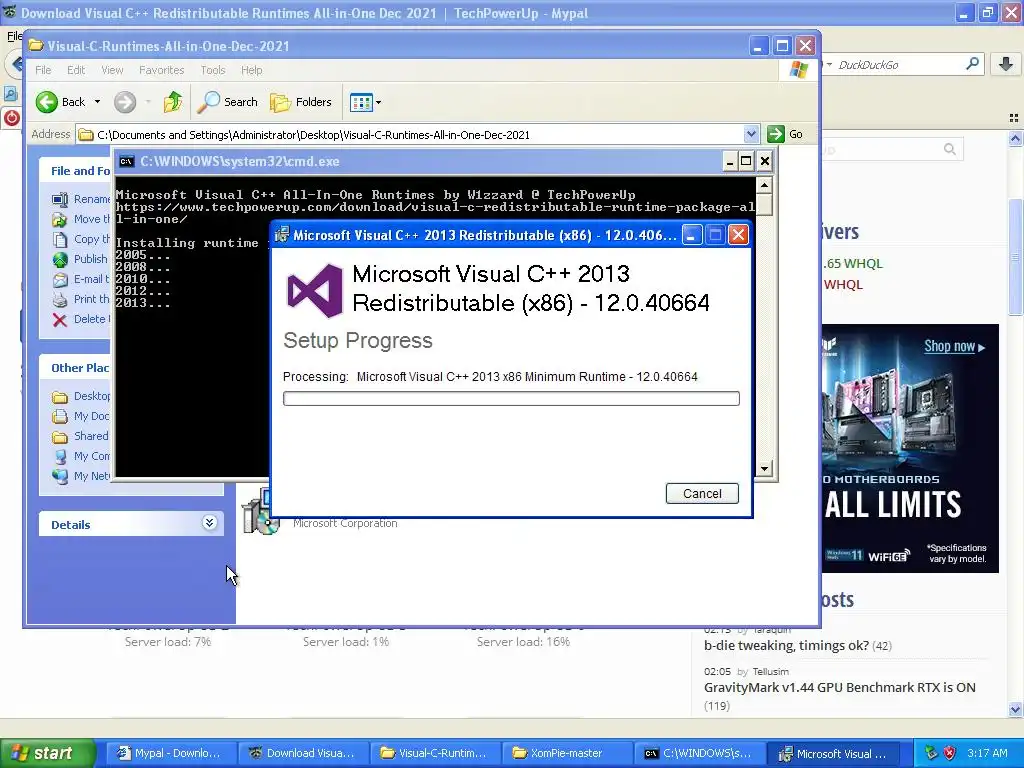The height and width of the screenshot is (768, 1024).
Task: Click the Print this file icon
Action: (x=60, y=300)
